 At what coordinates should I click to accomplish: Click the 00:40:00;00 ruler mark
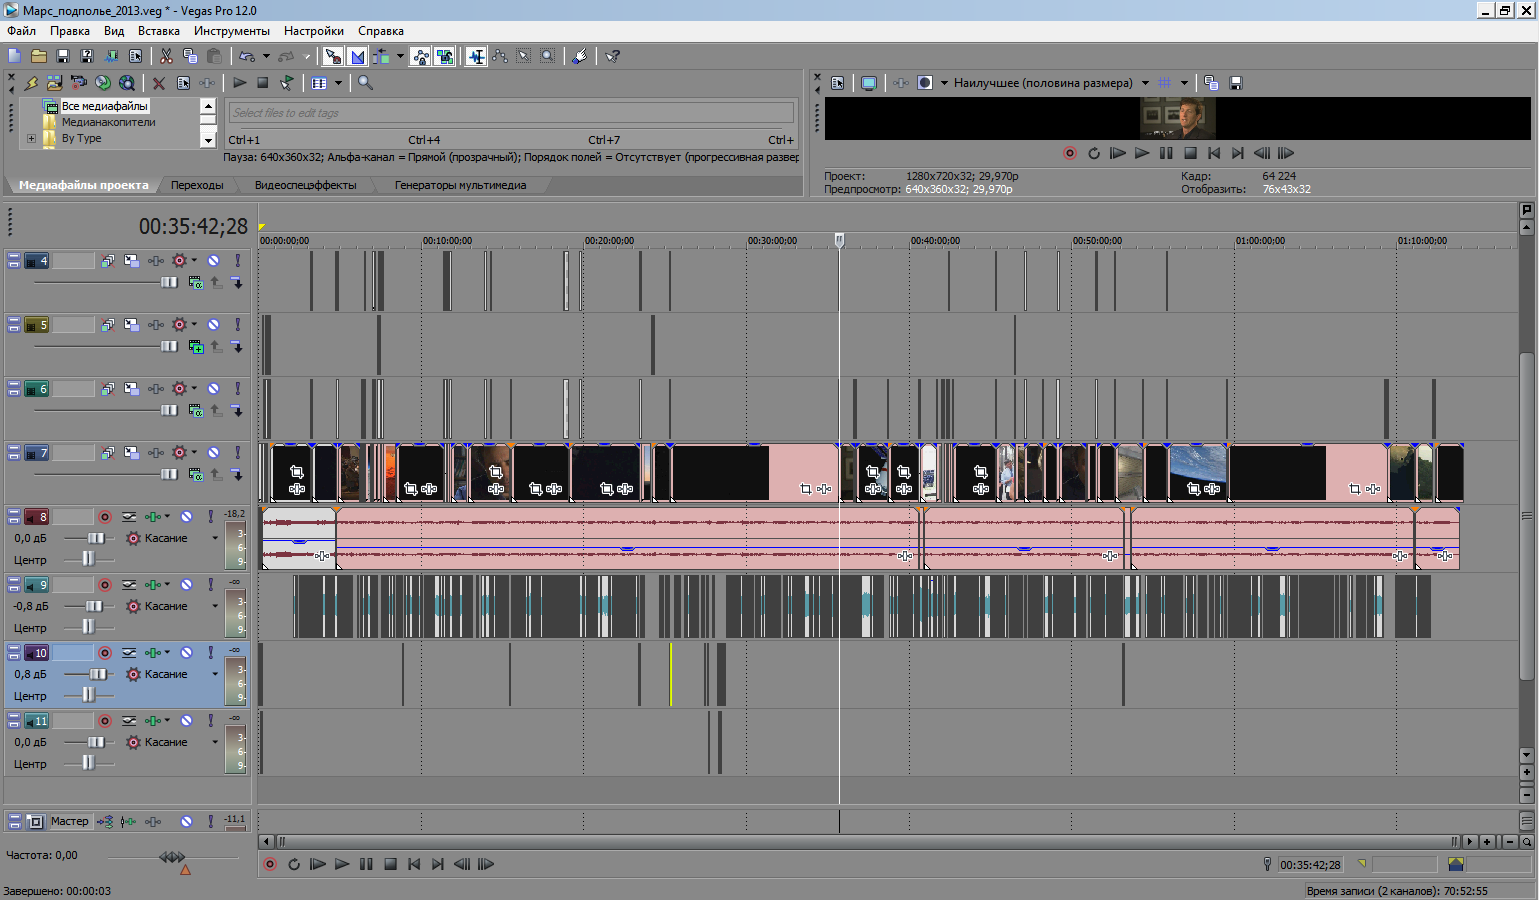click(935, 241)
